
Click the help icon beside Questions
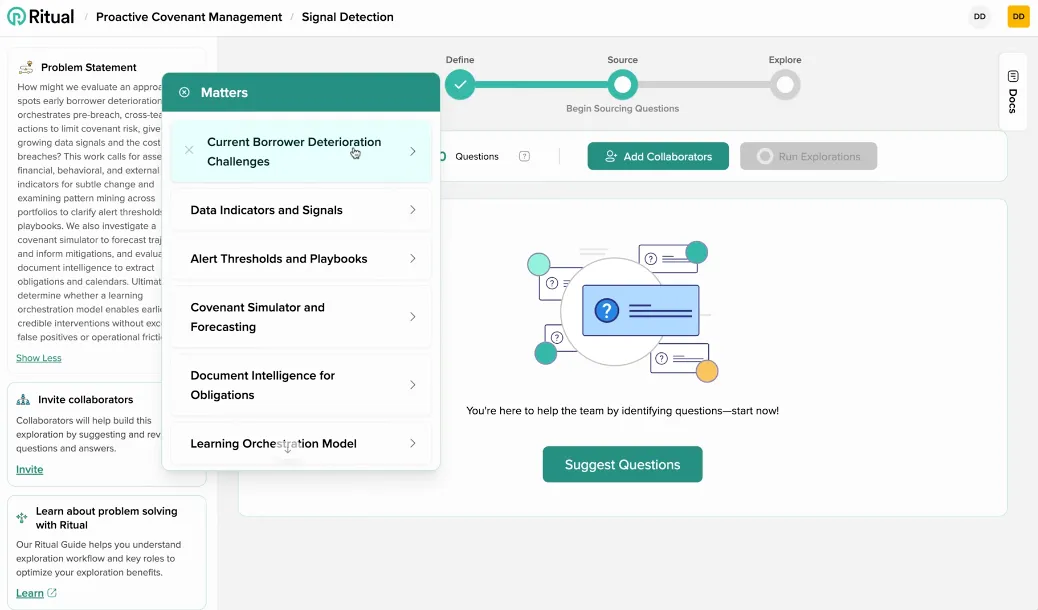coord(524,156)
